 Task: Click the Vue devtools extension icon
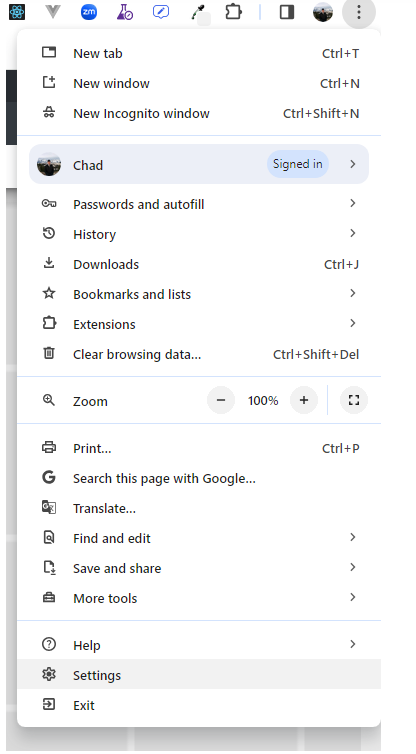click(53, 12)
